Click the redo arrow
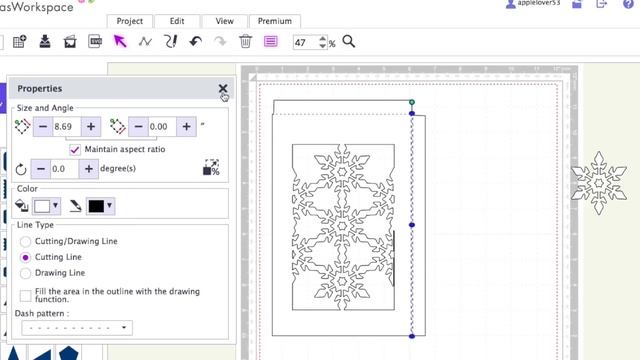The width and height of the screenshot is (640, 360). tap(220, 42)
